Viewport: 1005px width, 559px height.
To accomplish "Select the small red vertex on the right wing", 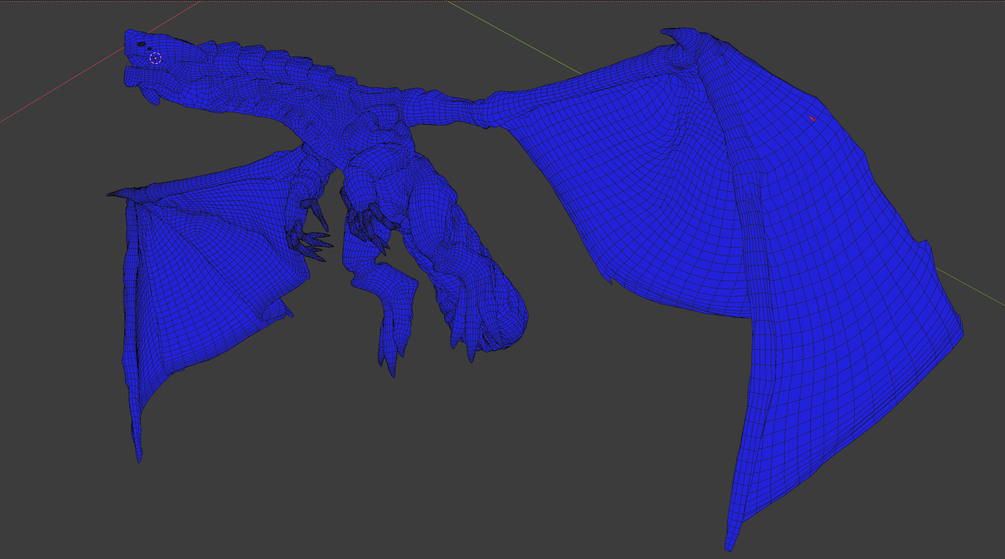I will tap(812, 119).
